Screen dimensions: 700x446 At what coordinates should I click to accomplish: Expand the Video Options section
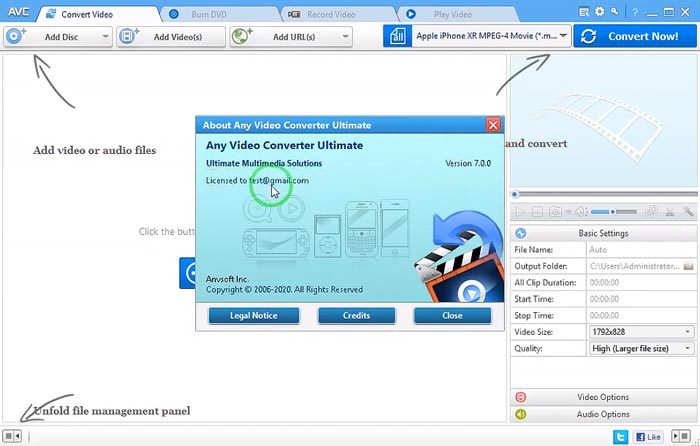point(604,397)
